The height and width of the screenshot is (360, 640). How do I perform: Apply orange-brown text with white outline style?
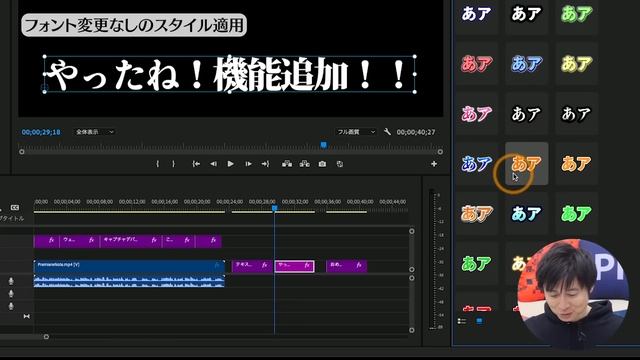point(476,213)
